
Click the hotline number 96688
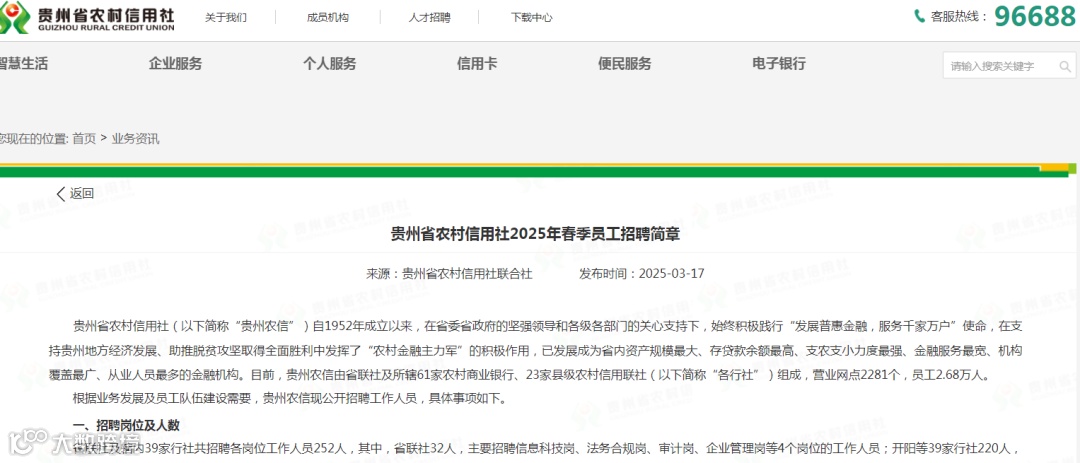pos(1035,16)
